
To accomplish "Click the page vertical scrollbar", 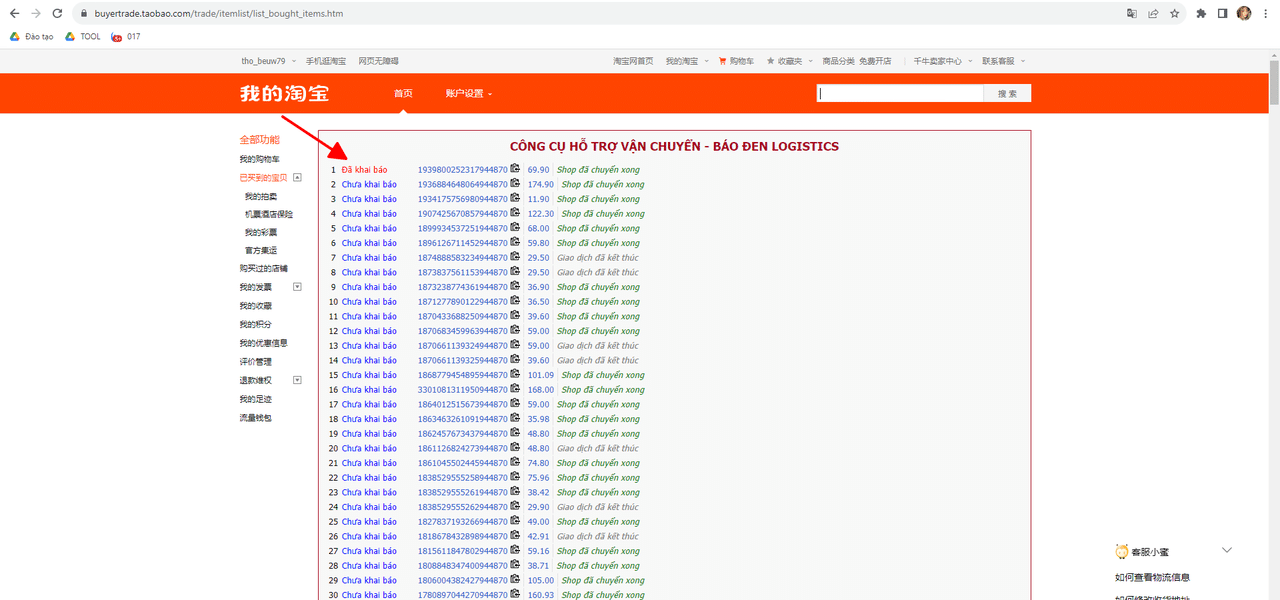I will pos(1274,300).
